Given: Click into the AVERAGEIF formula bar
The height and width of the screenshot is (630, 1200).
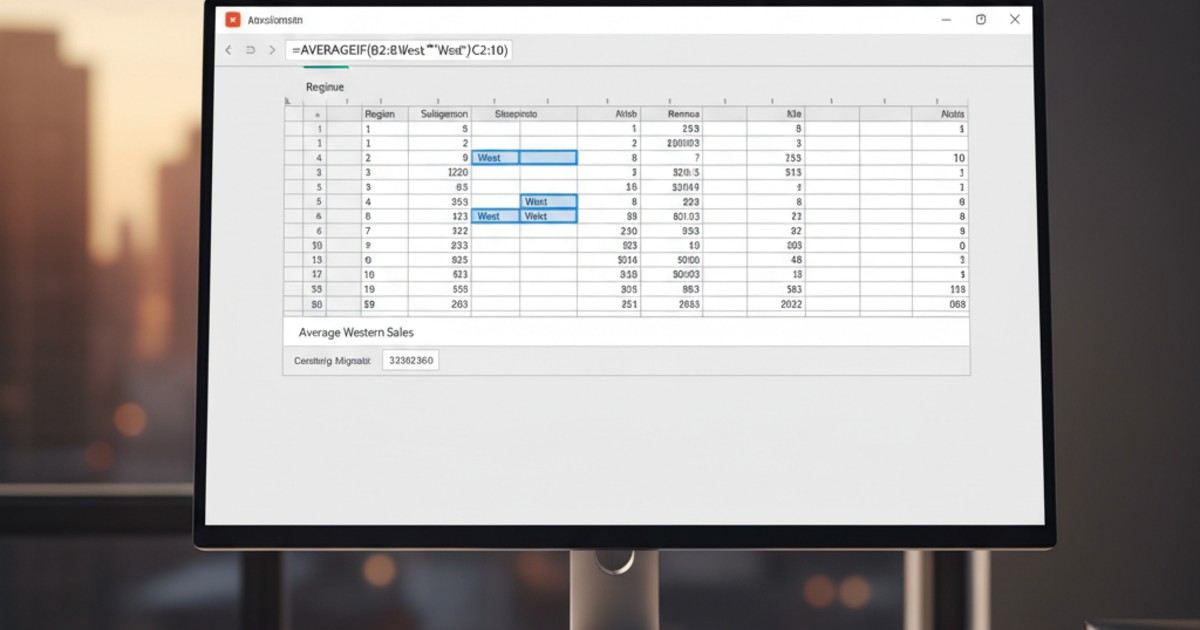Looking at the screenshot, I should [398, 50].
